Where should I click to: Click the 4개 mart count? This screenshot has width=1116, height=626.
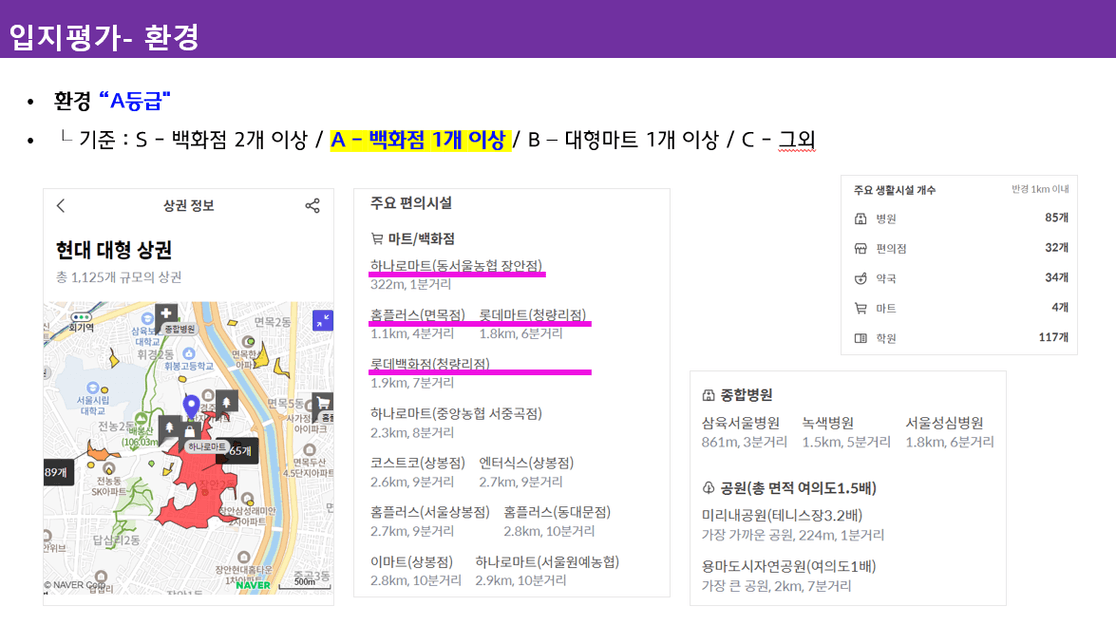coord(1060,307)
